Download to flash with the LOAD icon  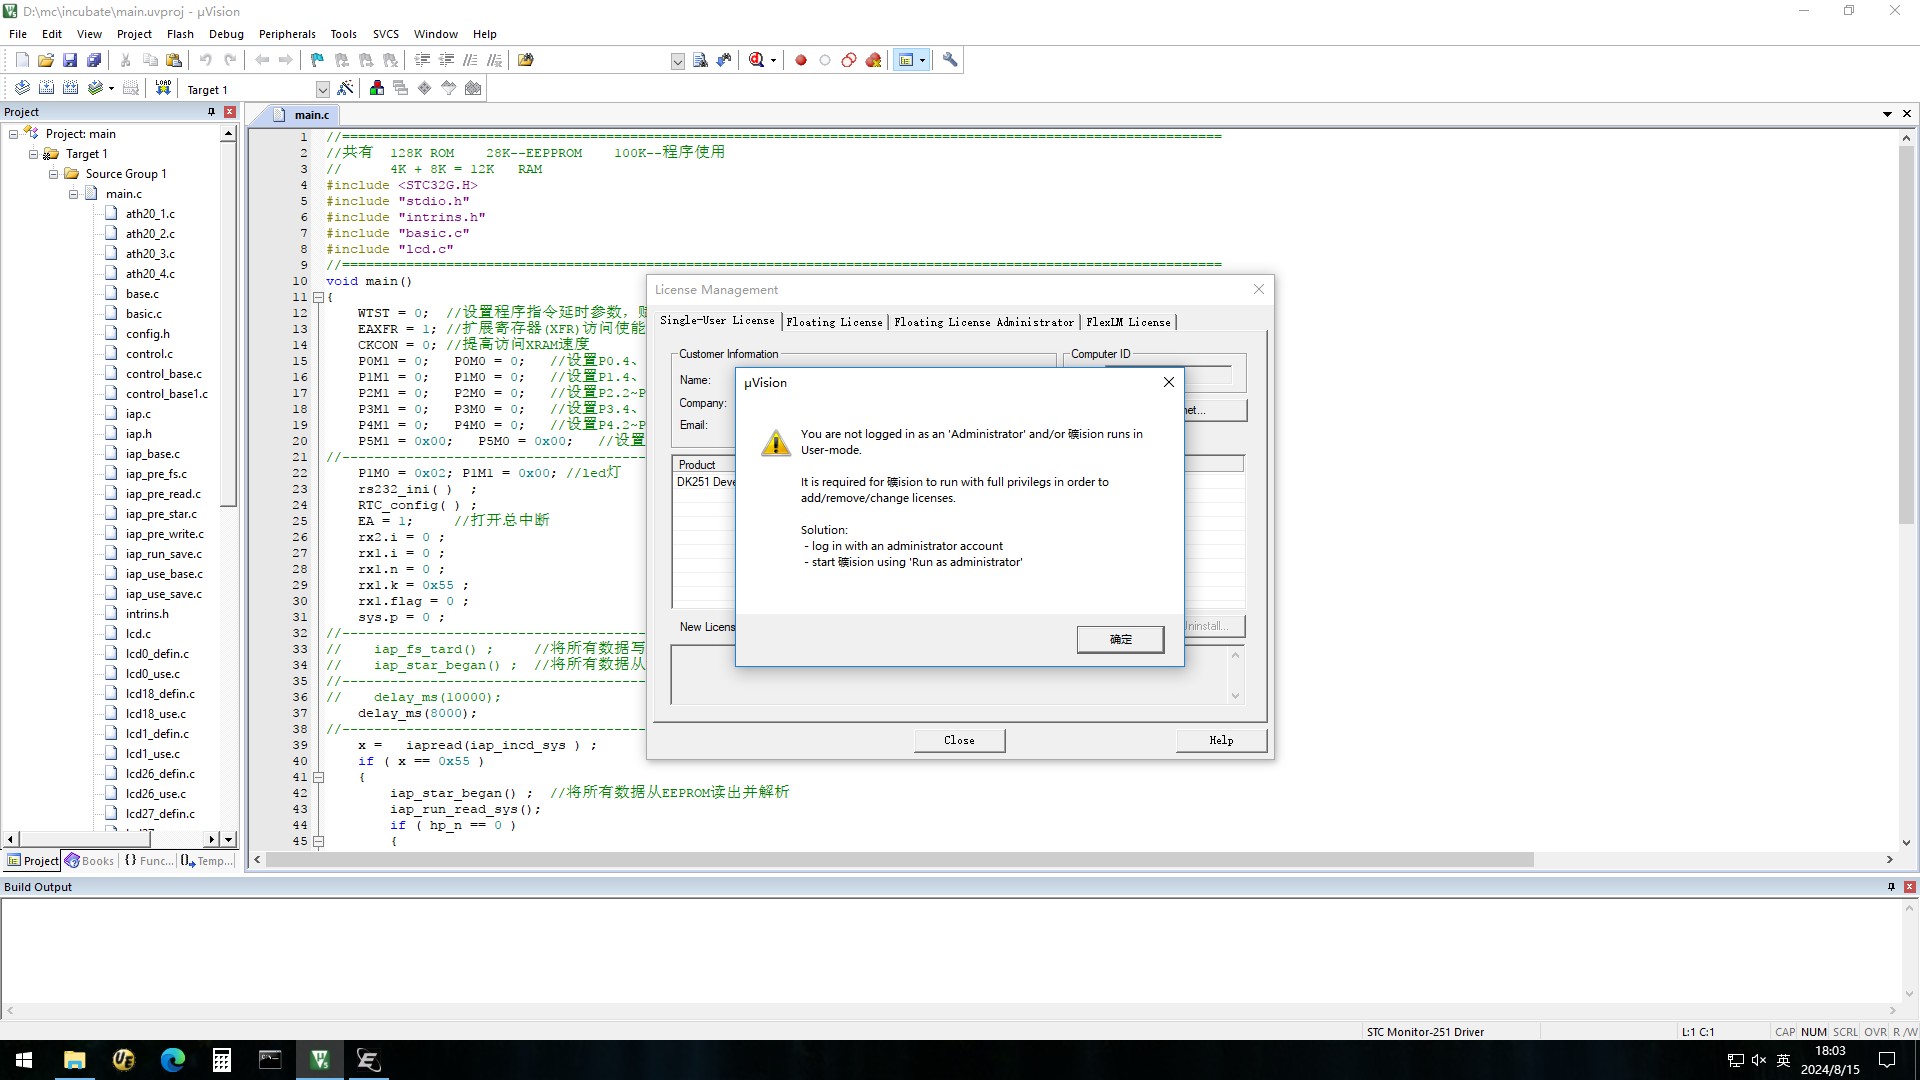[x=163, y=88]
